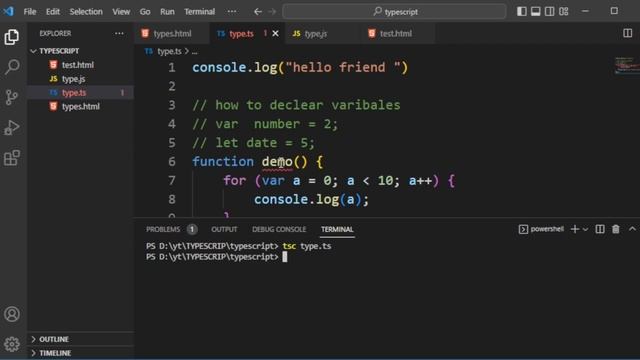Click the console.log hello friend line
The height and width of the screenshot is (360, 640).
pyautogui.click(x=300, y=67)
